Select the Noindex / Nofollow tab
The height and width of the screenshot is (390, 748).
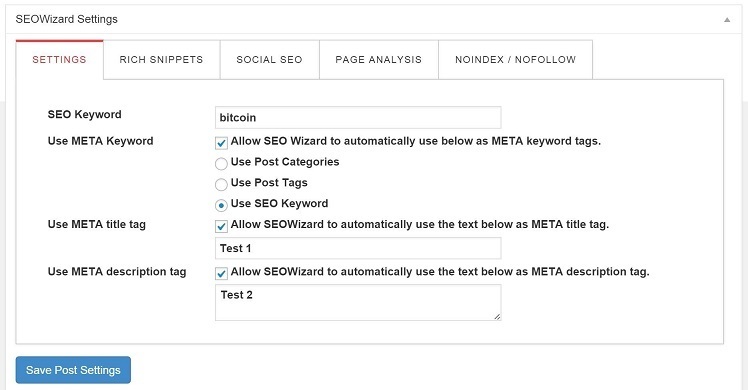click(x=515, y=60)
